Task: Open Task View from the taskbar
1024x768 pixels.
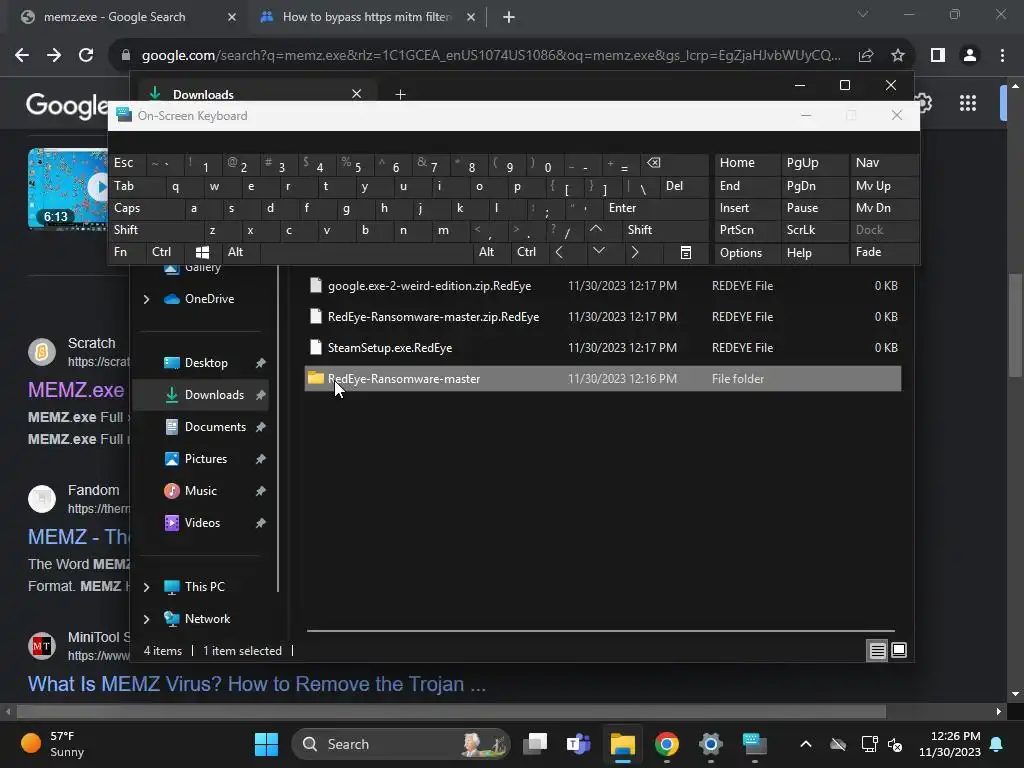Action: (x=535, y=744)
